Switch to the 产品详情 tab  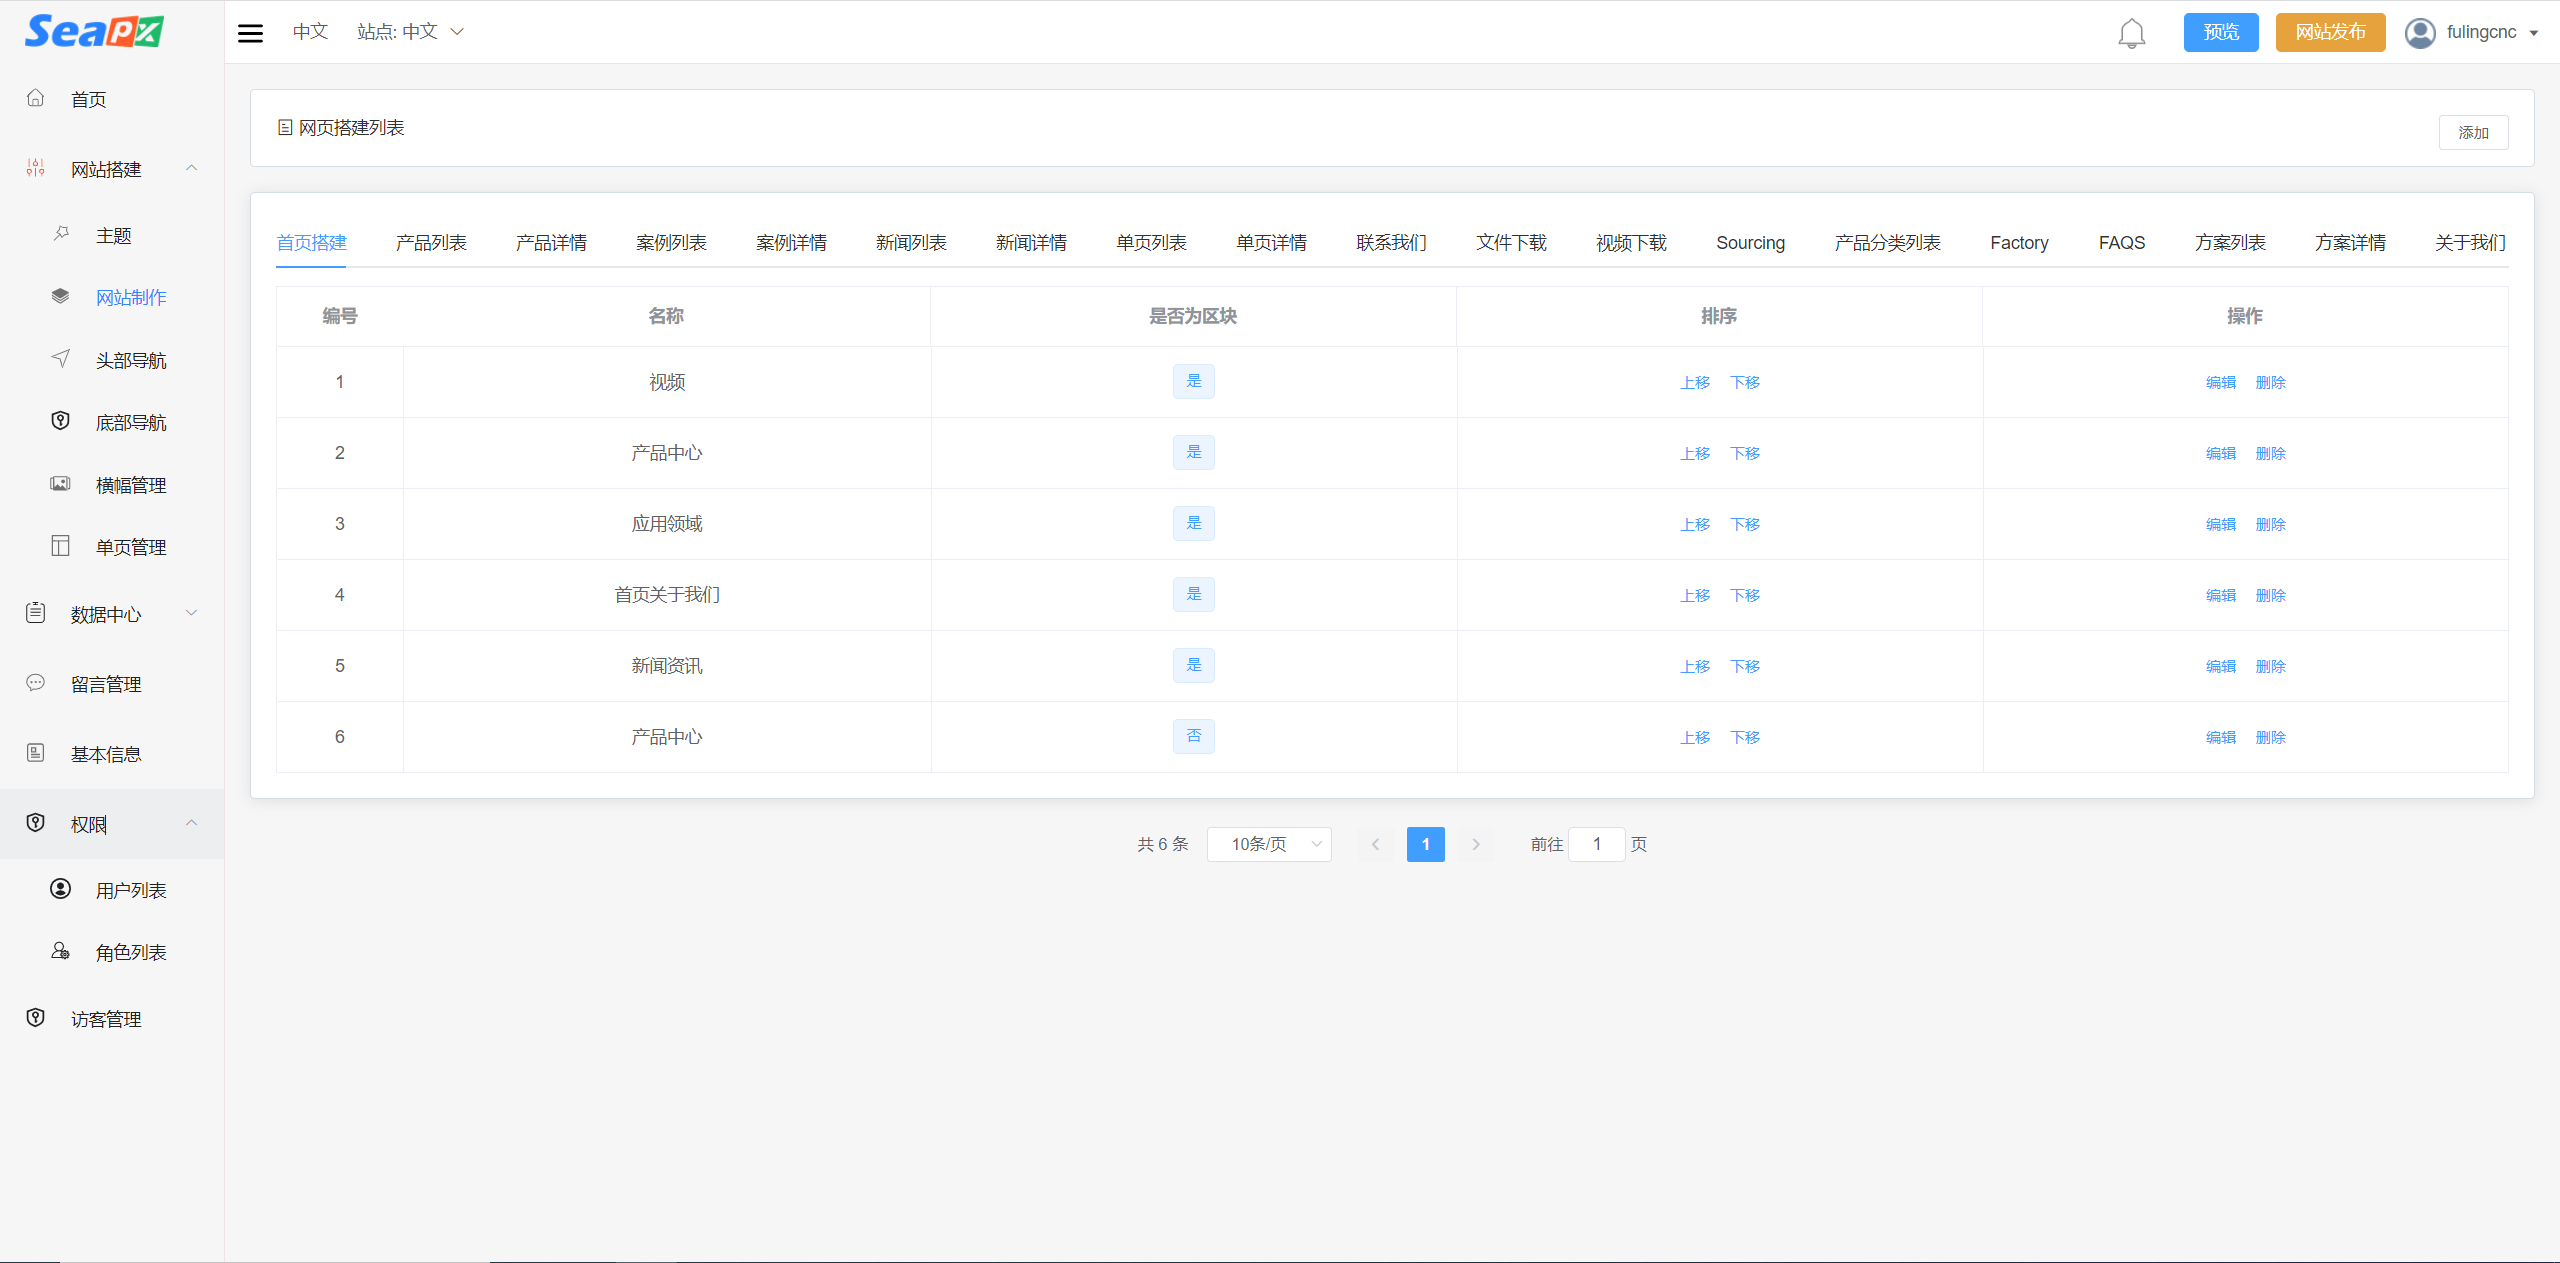pyautogui.click(x=551, y=243)
